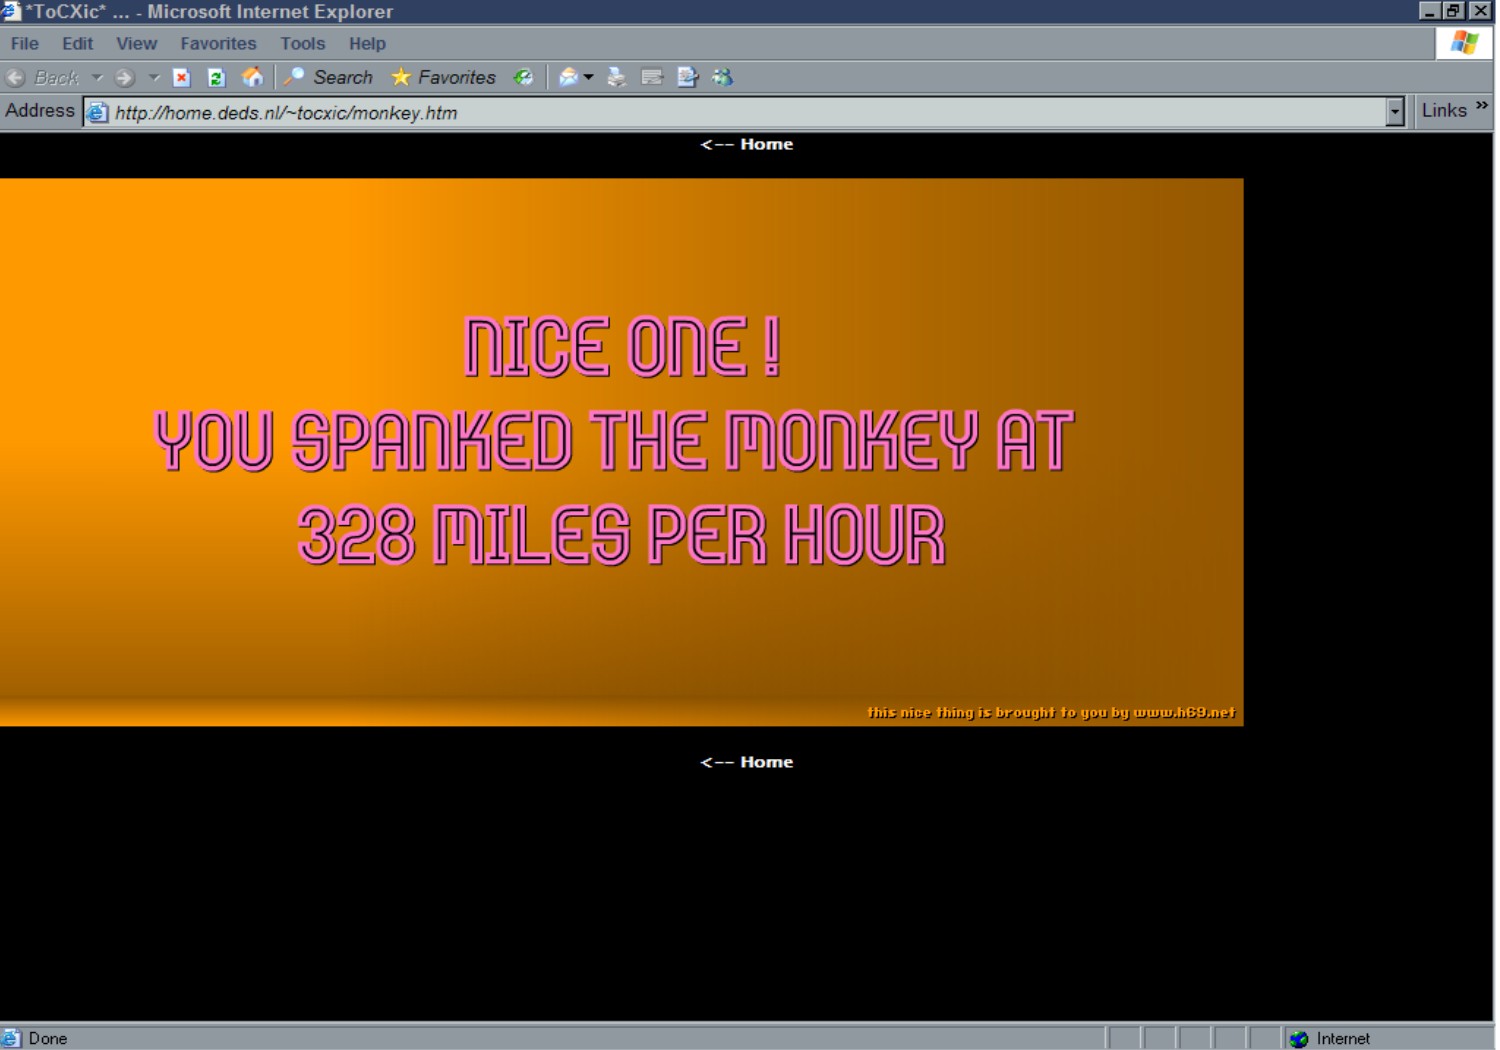Print the page using the printer icon
Screen dimensions: 1500x1050
(617, 78)
